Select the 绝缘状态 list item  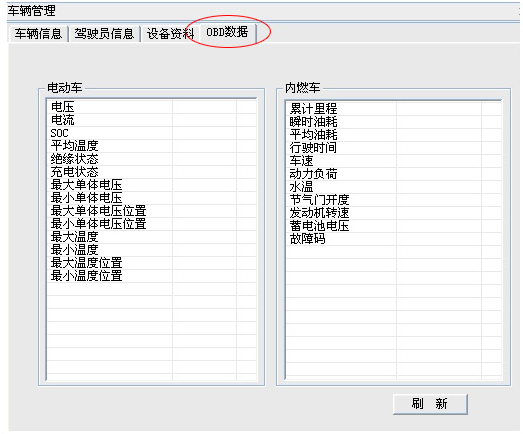pos(152,159)
